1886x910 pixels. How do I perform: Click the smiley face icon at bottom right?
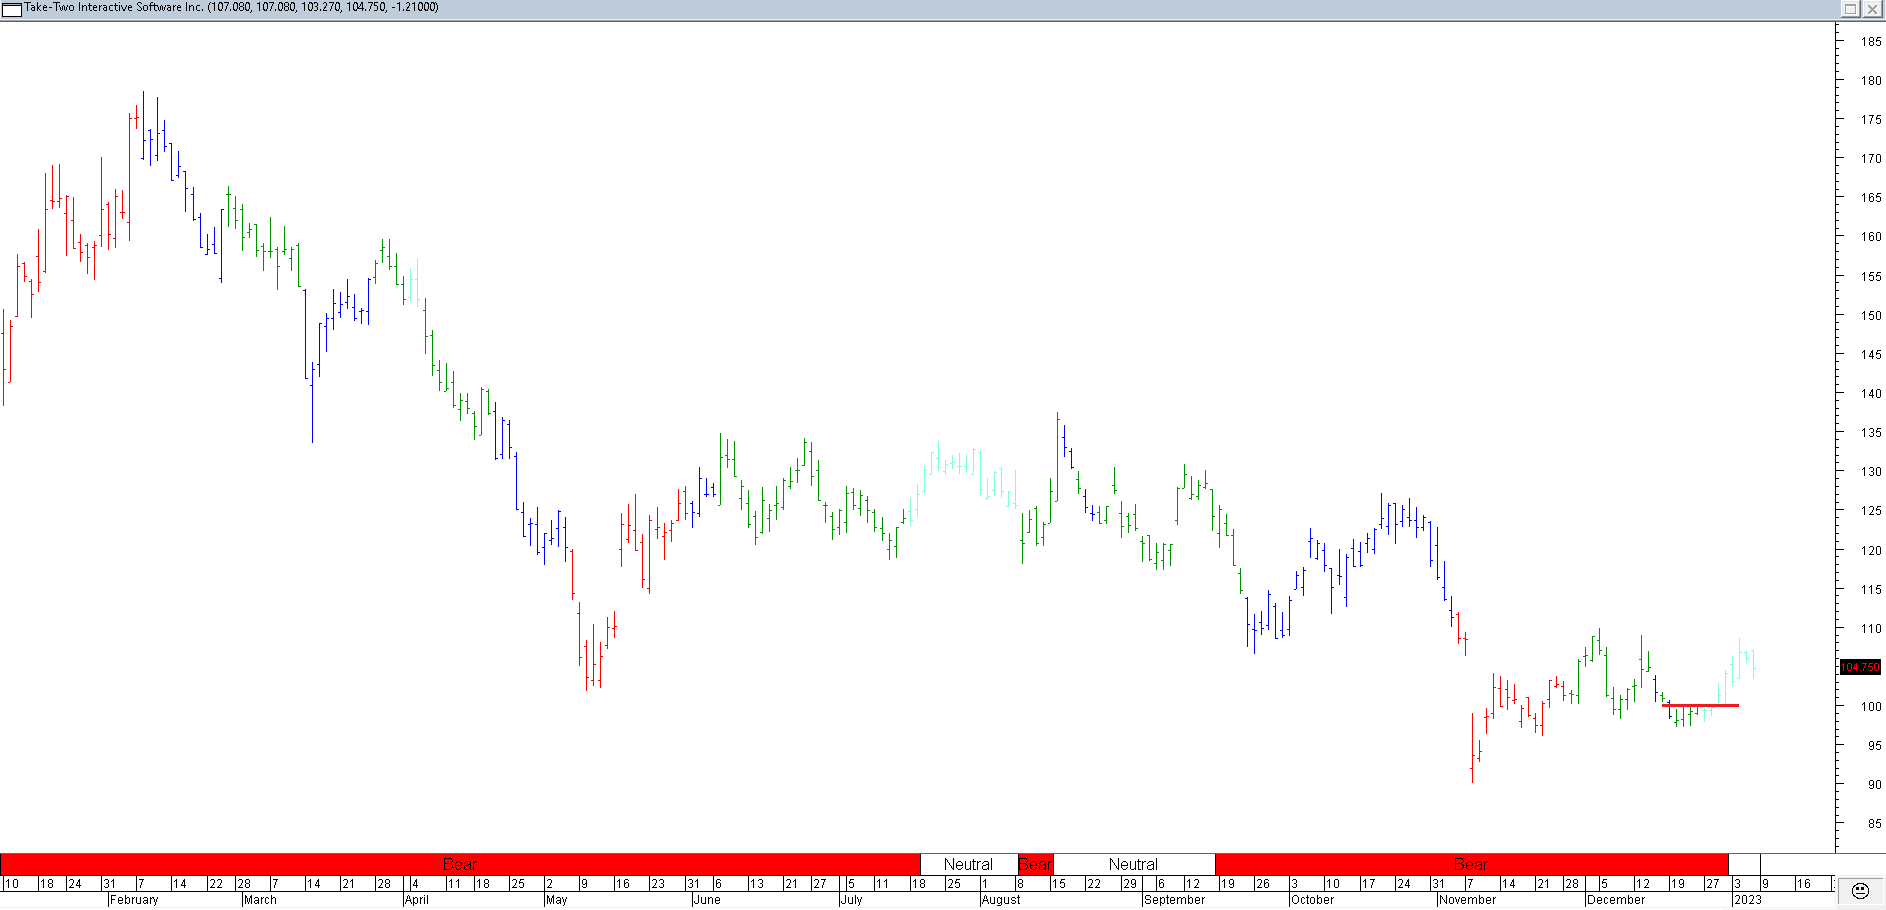tap(1860, 890)
